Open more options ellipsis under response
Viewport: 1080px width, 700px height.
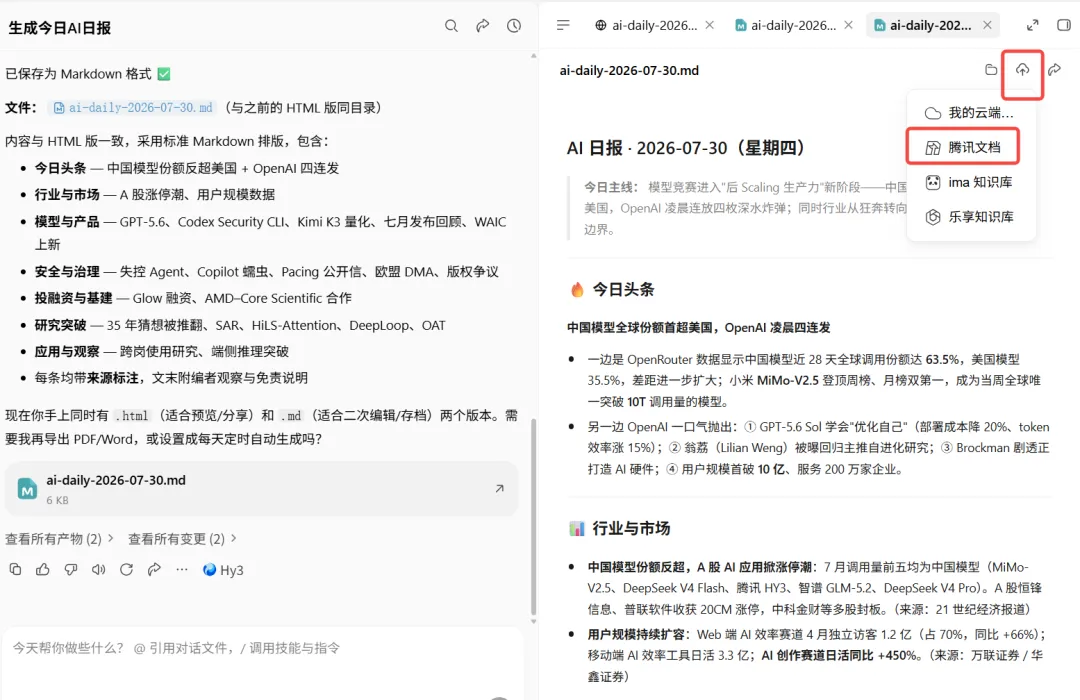pyautogui.click(x=182, y=569)
